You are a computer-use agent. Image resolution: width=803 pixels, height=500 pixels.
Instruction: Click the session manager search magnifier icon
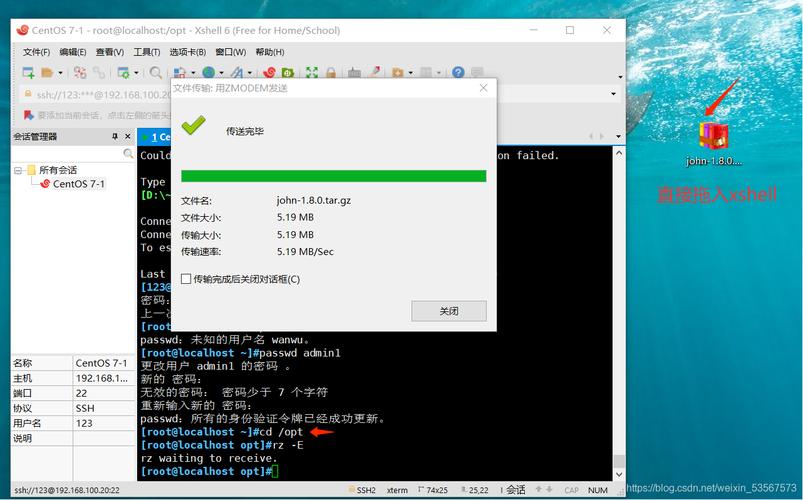point(128,154)
